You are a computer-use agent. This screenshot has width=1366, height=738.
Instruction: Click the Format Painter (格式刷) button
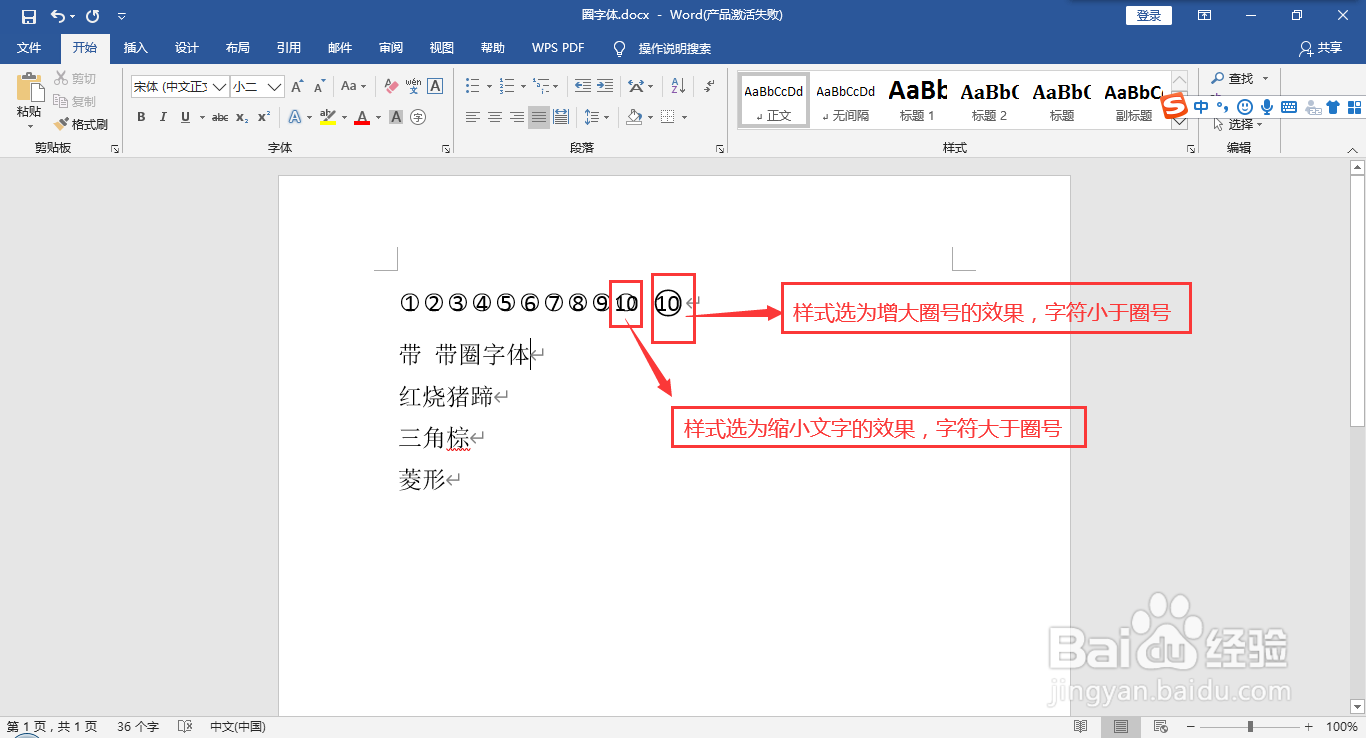81,125
